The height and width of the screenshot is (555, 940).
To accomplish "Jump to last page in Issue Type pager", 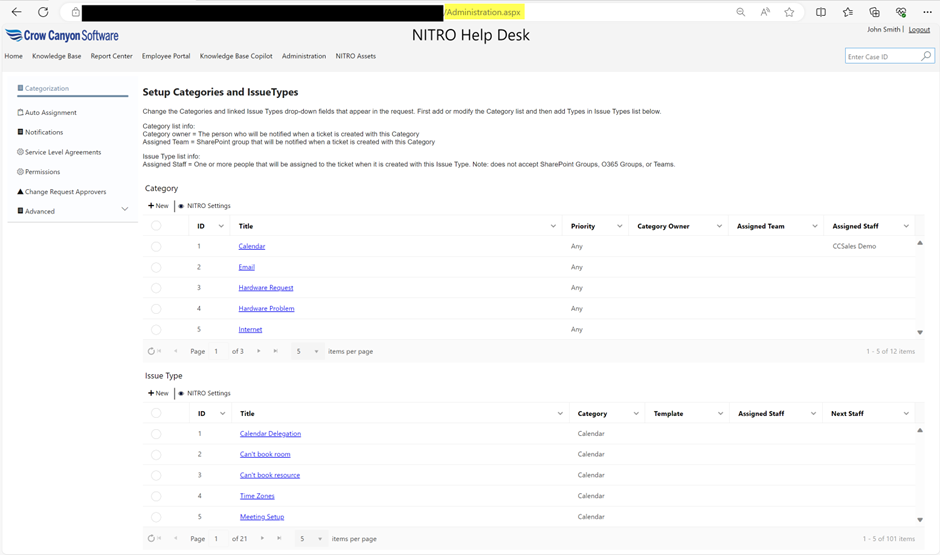I will tap(278, 538).
